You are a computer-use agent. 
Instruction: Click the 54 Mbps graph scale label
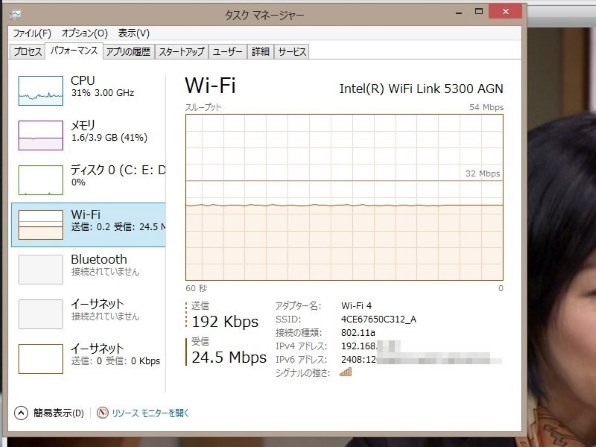(486, 107)
